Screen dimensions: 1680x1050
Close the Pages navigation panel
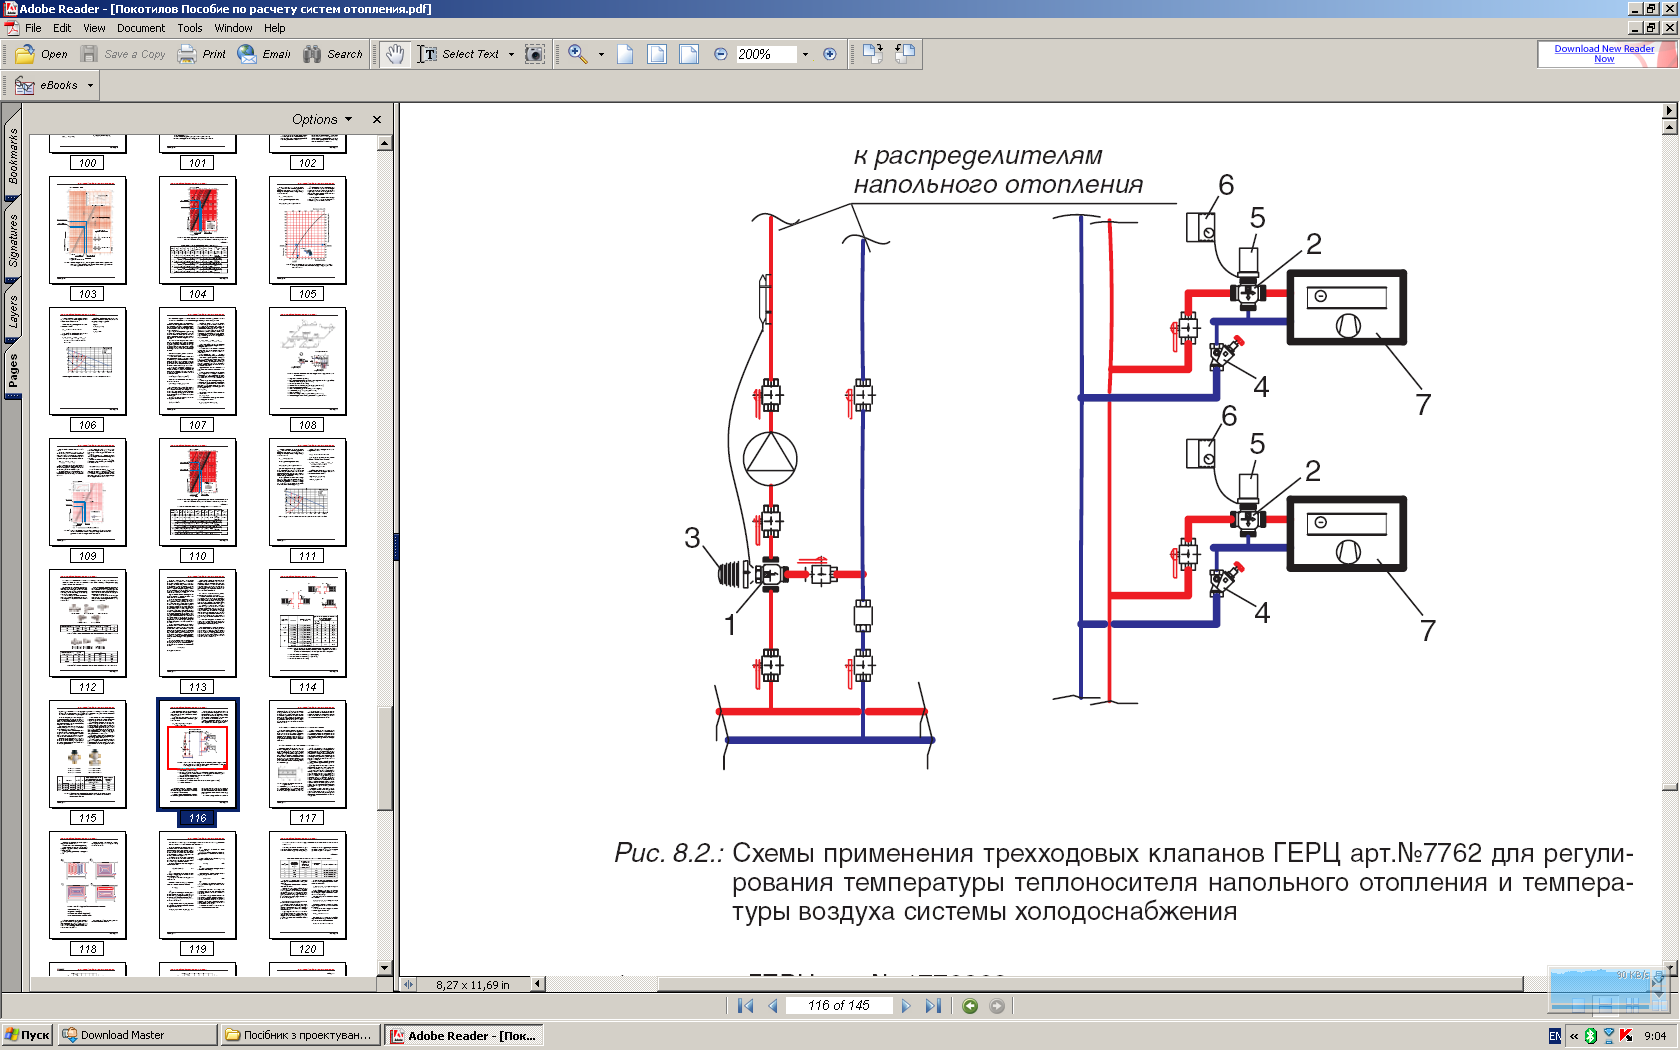click(x=377, y=119)
